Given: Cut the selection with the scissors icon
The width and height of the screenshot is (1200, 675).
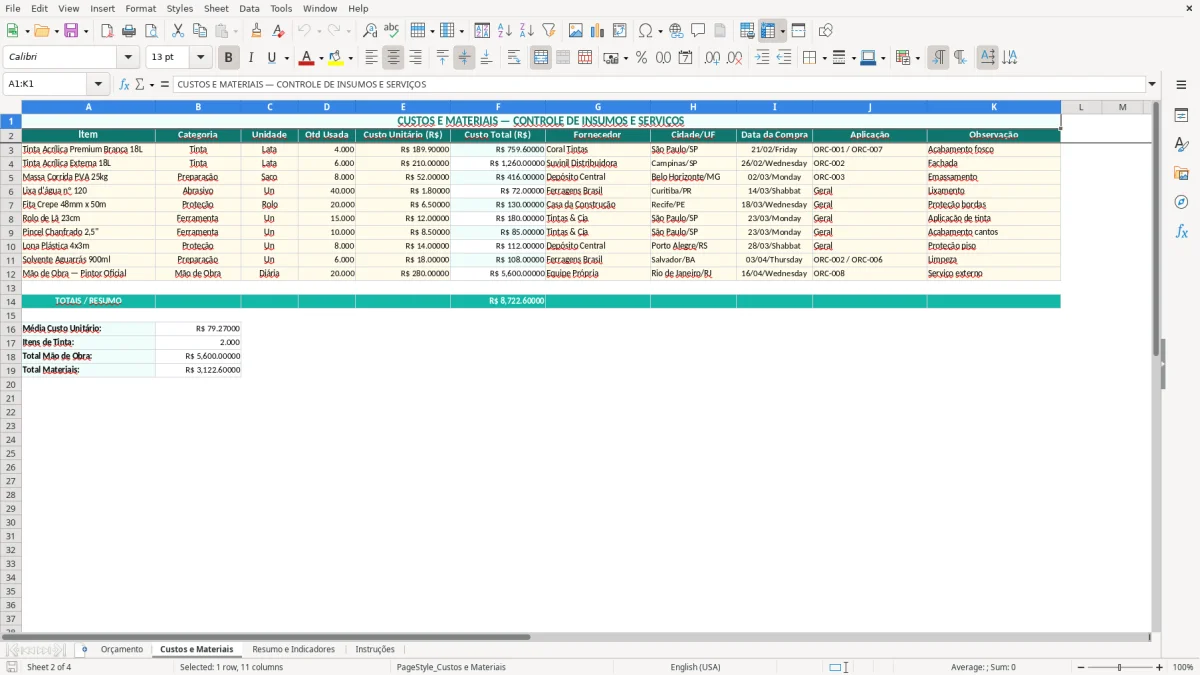Looking at the screenshot, I should point(178,31).
